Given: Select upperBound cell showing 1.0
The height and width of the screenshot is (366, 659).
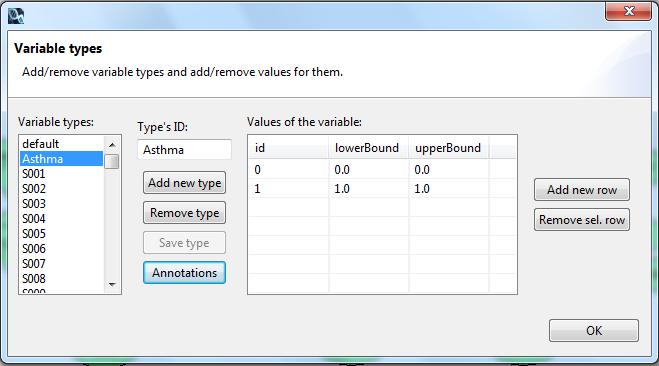Looking at the screenshot, I should click(x=448, y=189).
